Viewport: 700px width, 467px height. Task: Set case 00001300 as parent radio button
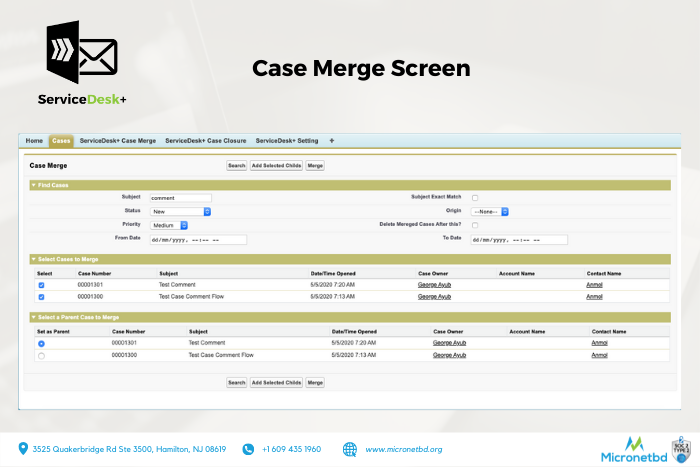pos(41,355)
